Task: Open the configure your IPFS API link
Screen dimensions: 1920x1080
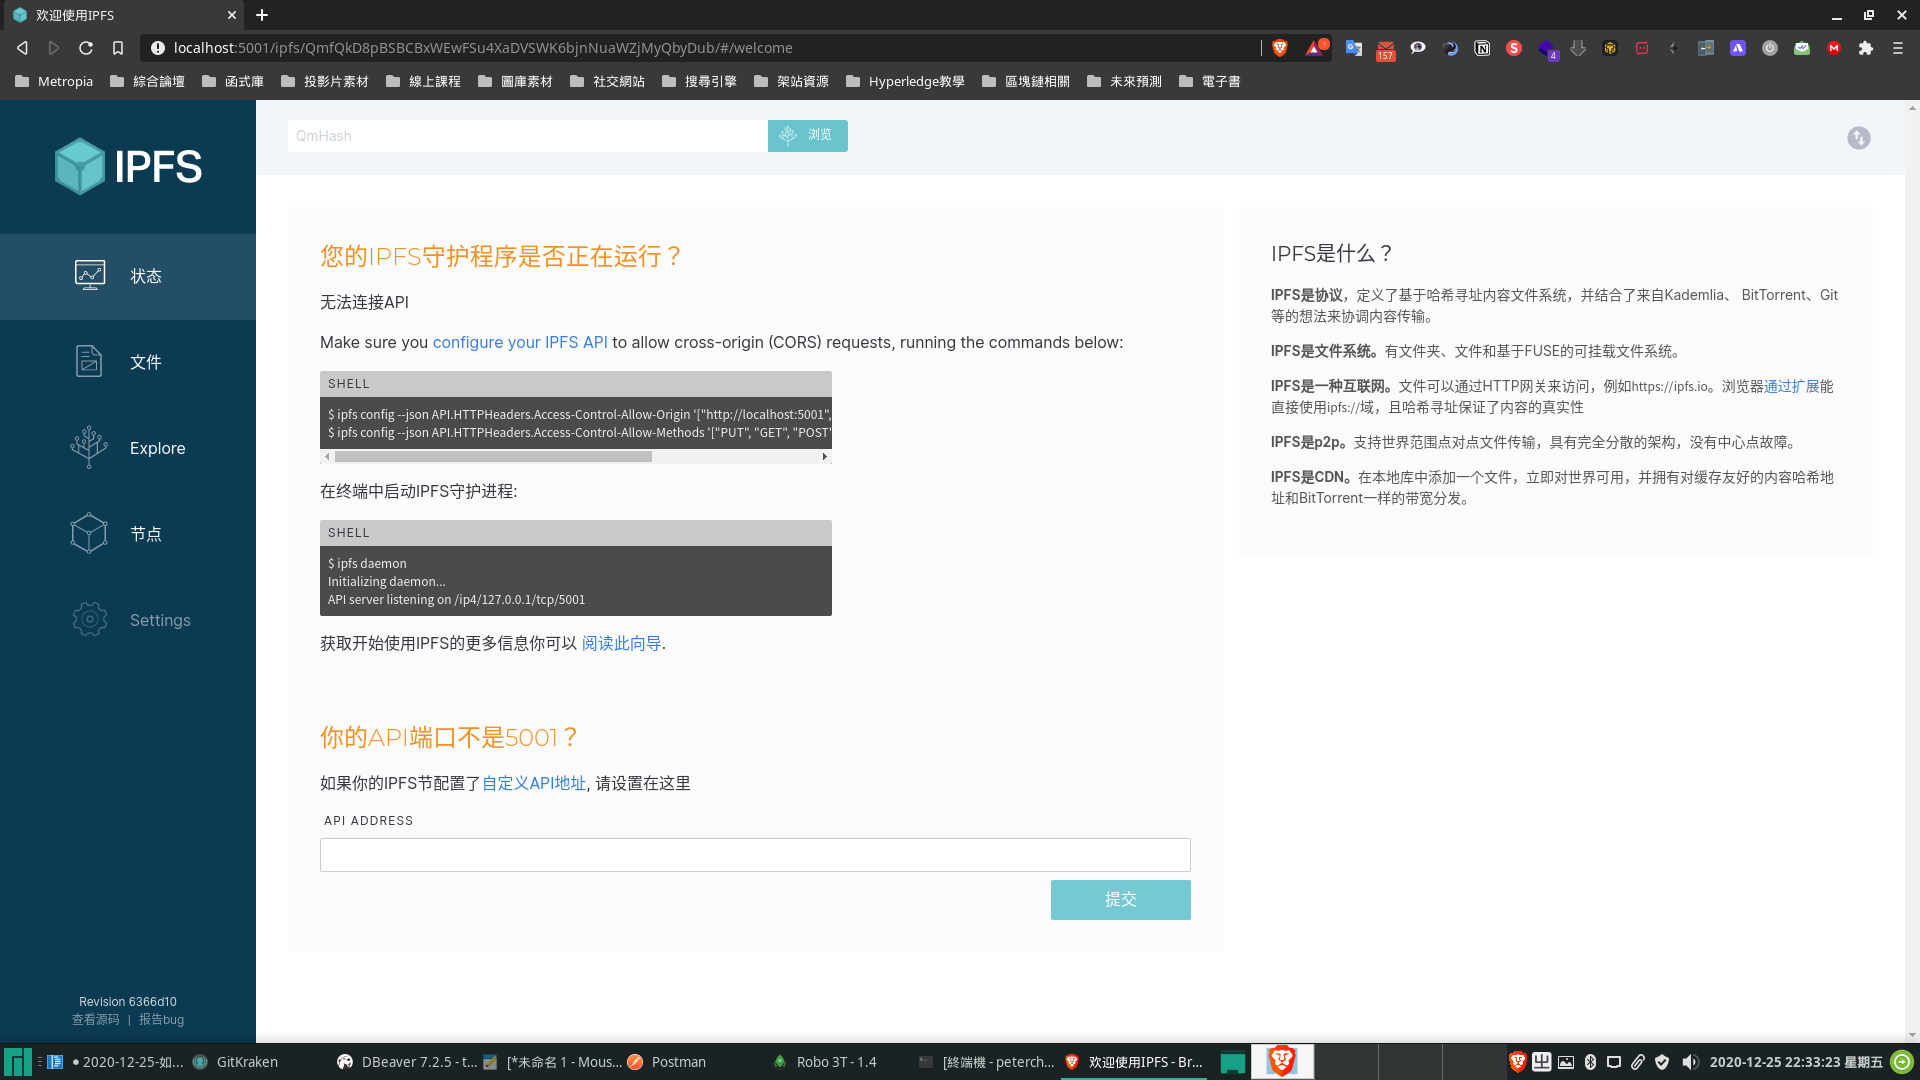Action: click(520, 342)
